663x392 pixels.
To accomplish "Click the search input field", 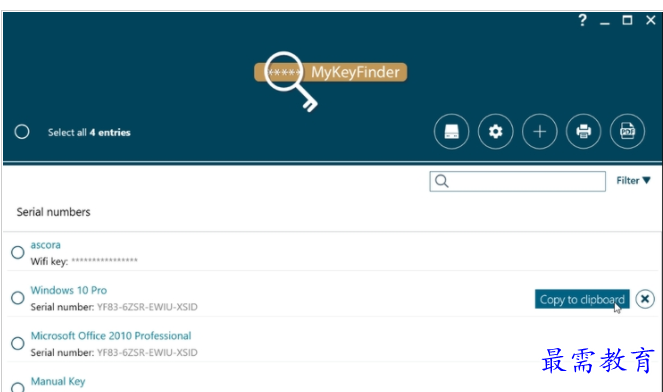I will click(x=518, y=181).
